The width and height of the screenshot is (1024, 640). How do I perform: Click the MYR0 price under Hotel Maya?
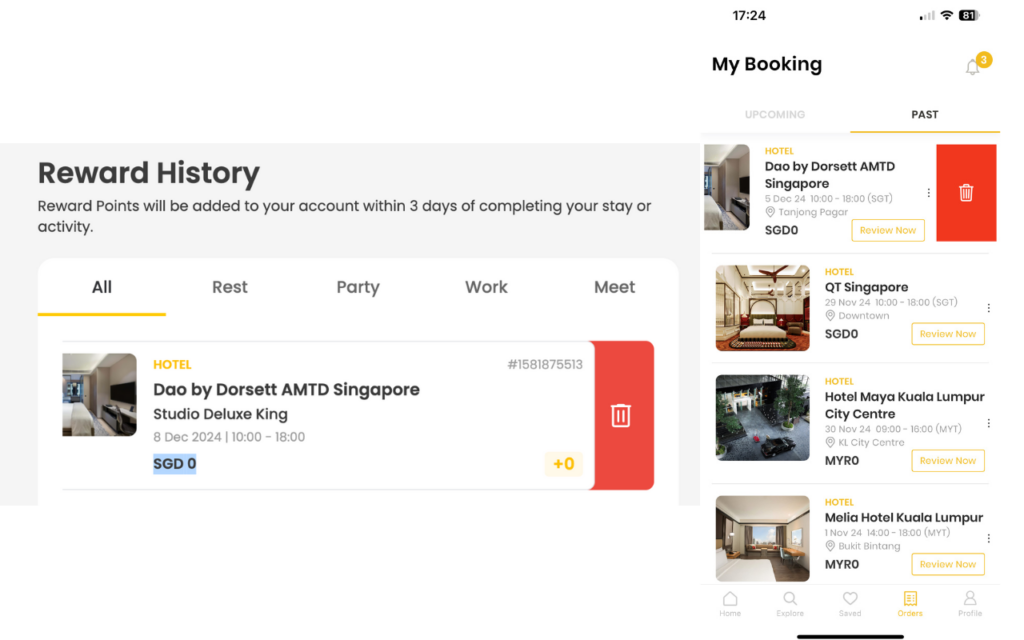pos(842,460)
